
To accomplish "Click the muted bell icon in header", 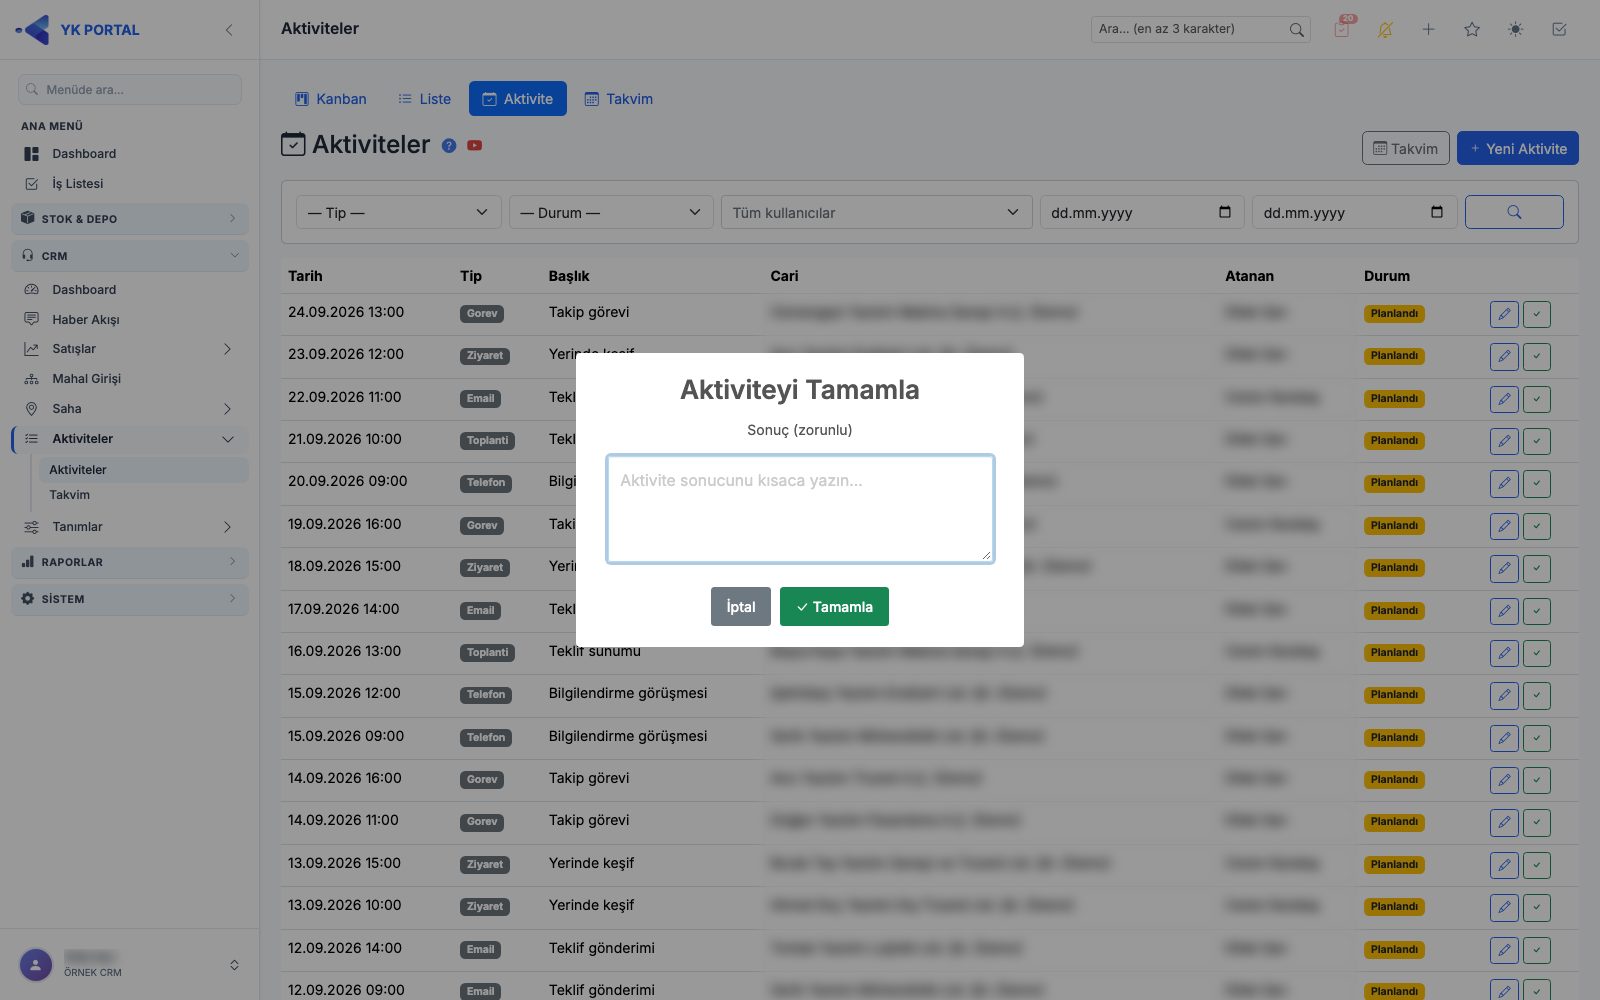I will pos(1385,29).
